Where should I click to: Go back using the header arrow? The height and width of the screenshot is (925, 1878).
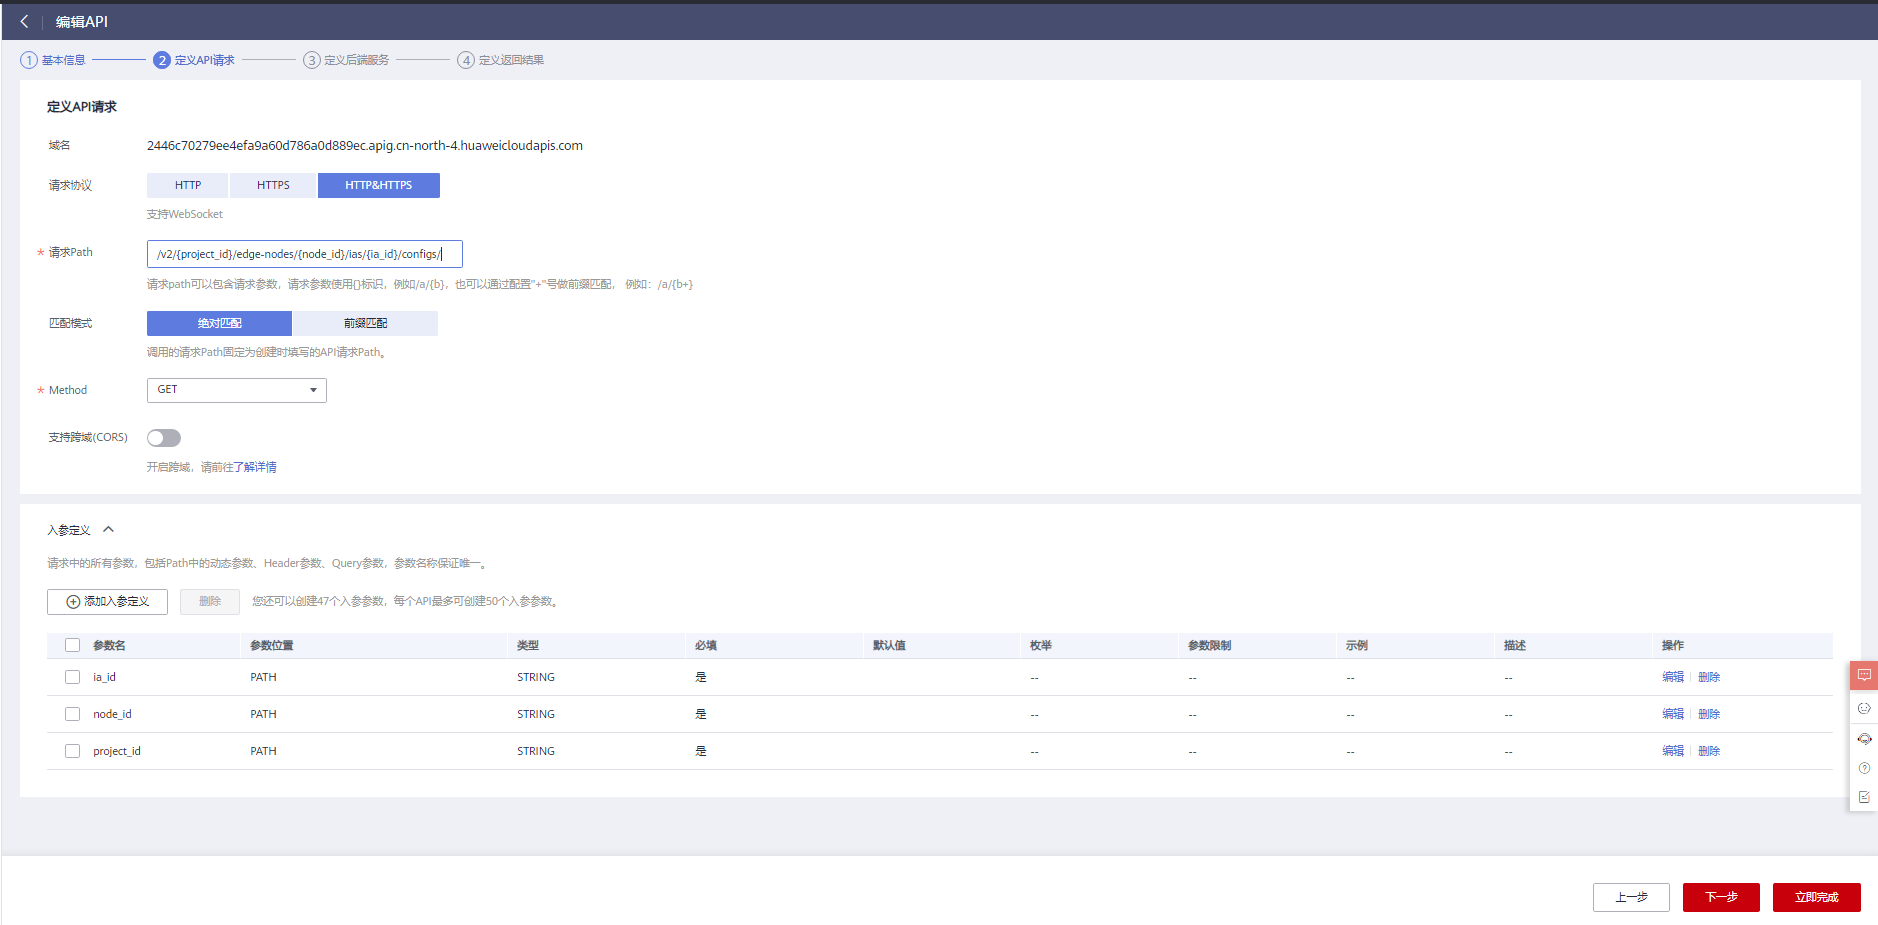coord(24,21)
